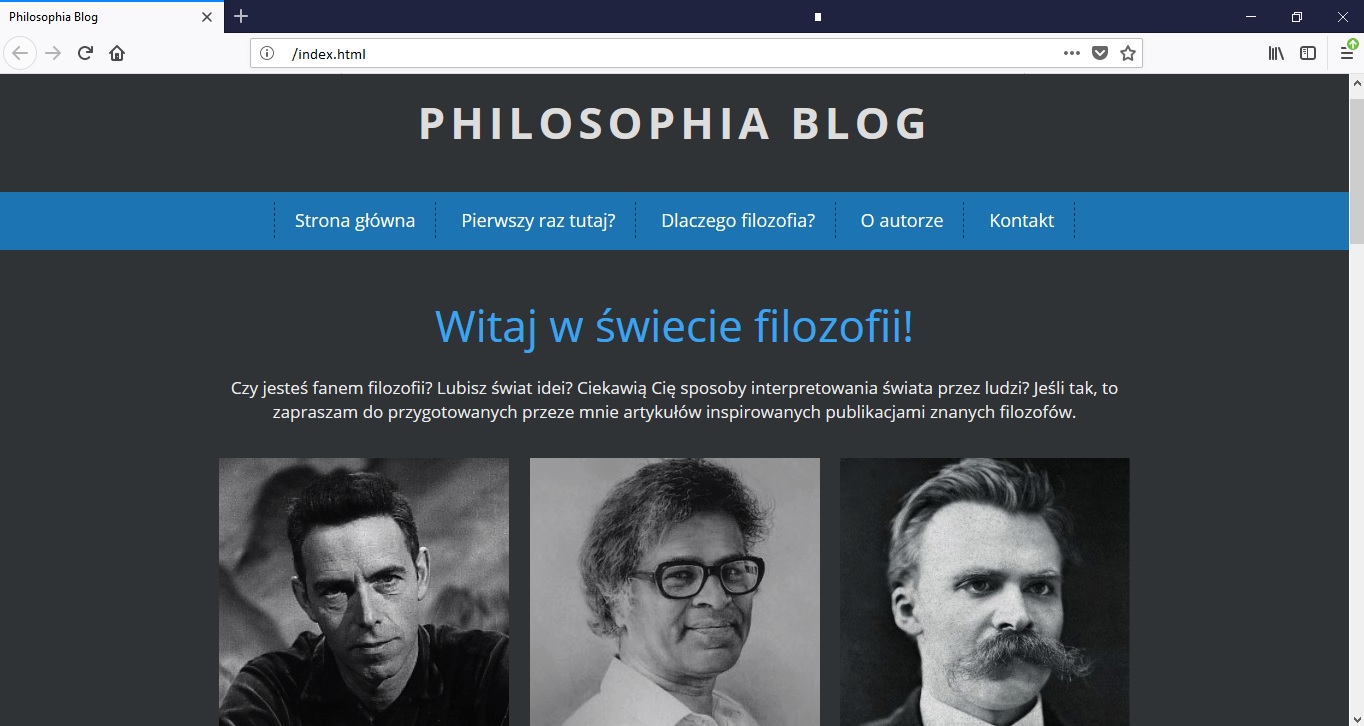The width and height of the screenshot is (1364, 726).
Task: Open the Strona główna menu item
Action: coord(355,221)
